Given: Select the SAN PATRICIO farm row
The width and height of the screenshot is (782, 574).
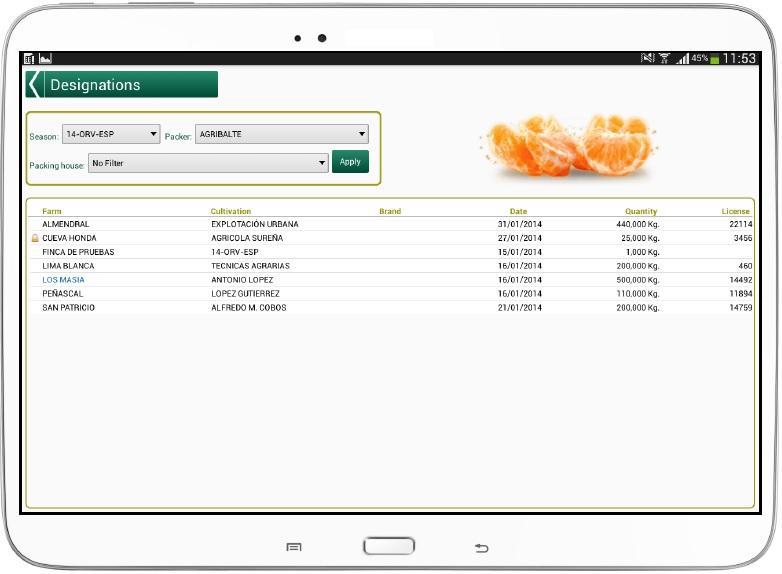Looking at the screenshot, I should click(391, 308).
